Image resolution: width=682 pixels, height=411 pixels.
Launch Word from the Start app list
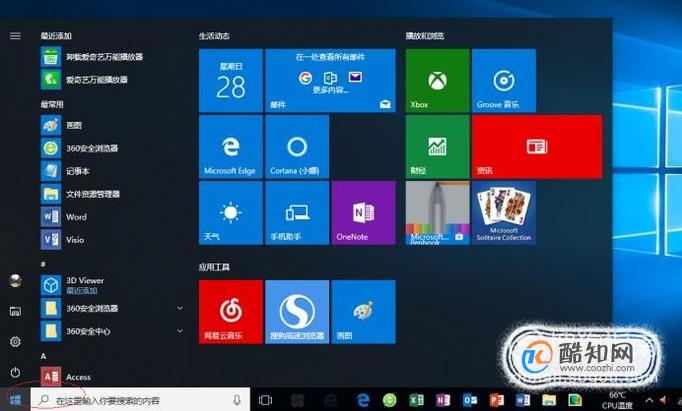point(64,217)
